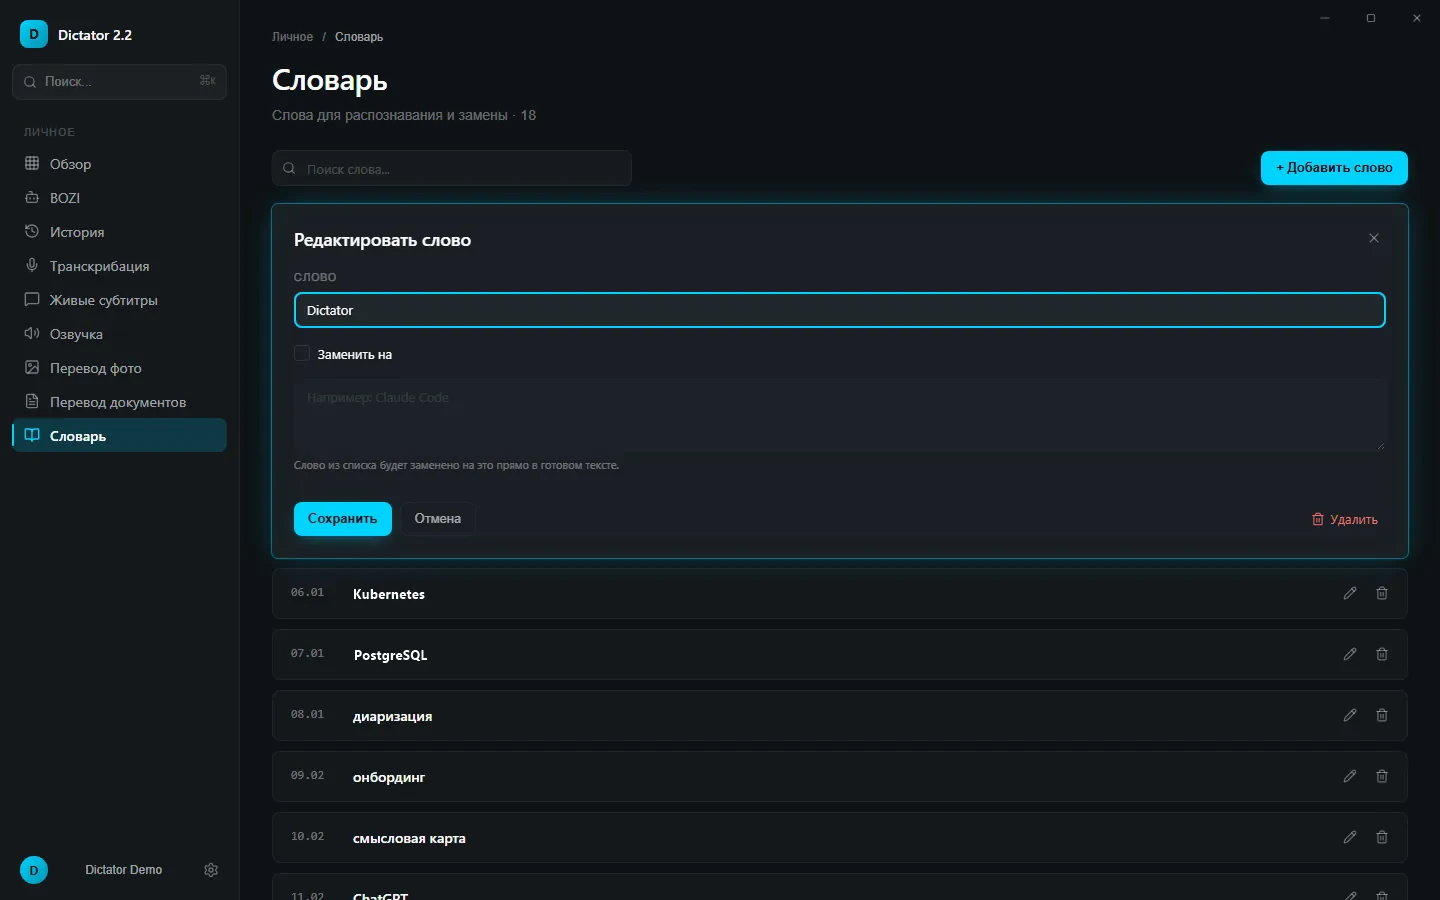Maximize the application window

pyautogui.click(x=1371, y=18)
